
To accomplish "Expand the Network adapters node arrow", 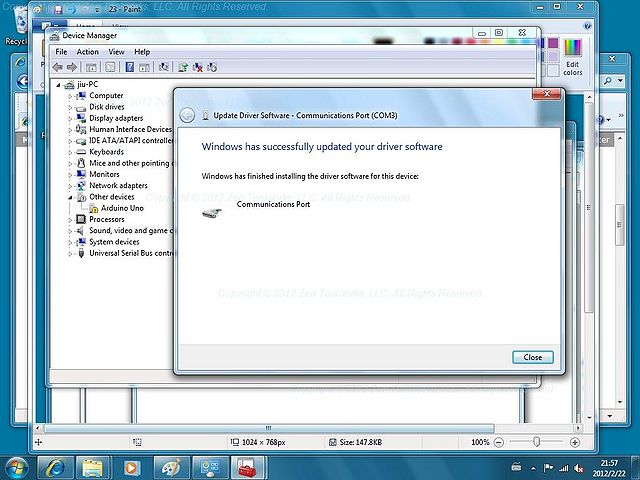I will coord(70,186).
